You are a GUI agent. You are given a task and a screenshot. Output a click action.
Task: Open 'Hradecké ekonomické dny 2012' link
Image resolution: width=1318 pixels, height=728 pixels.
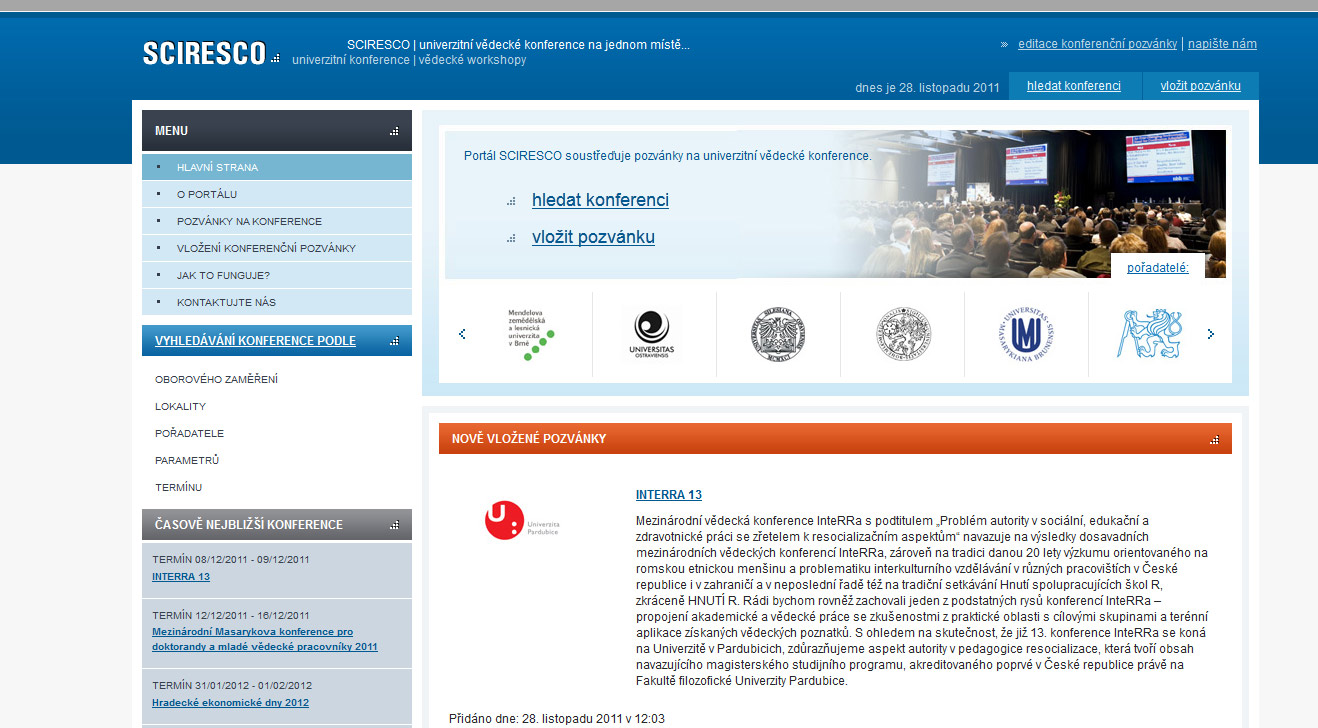[x=230, y=703]
